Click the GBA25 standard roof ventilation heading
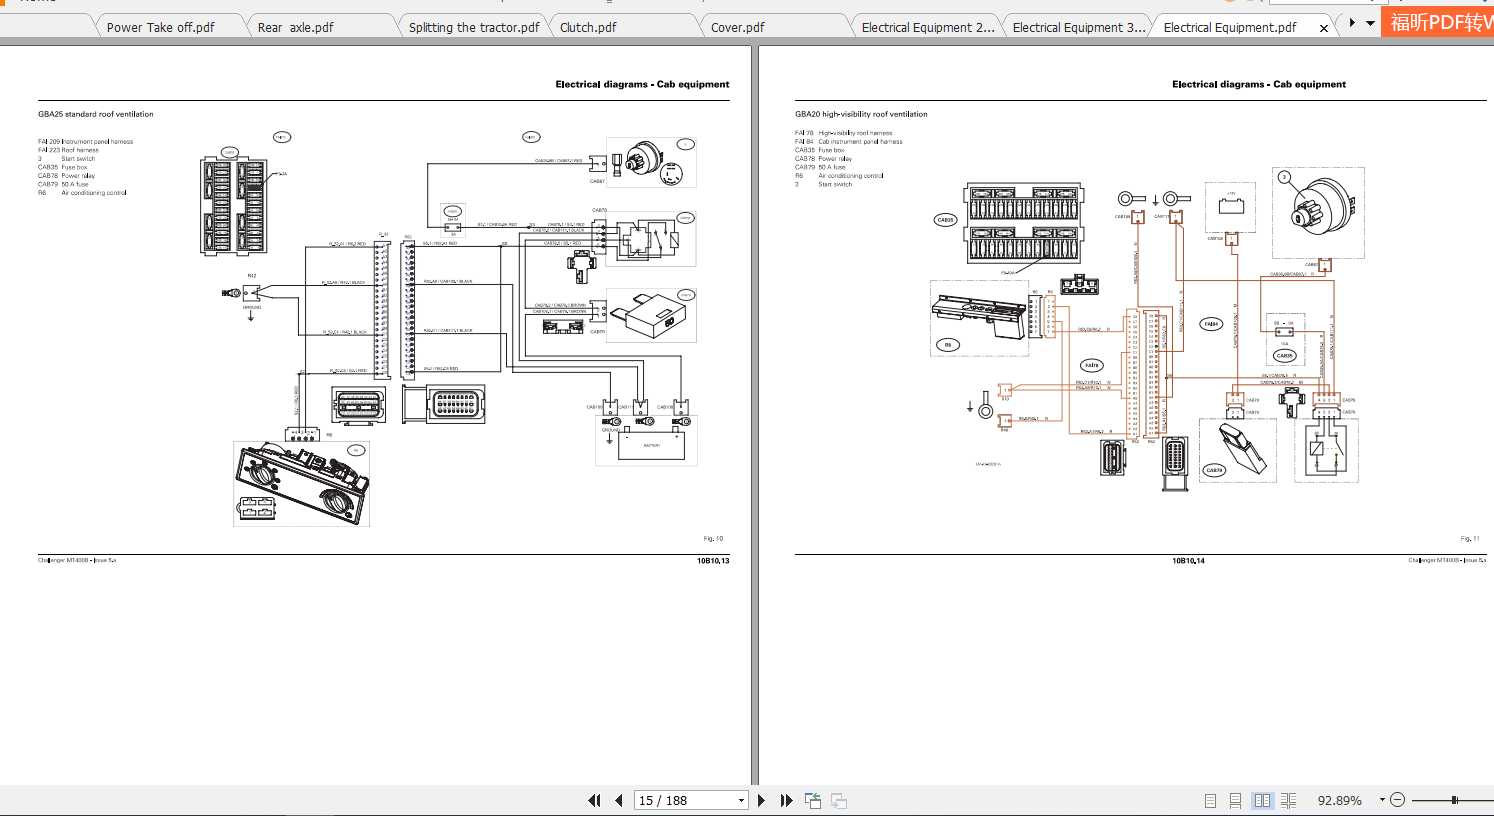 [x=96, y=114]
